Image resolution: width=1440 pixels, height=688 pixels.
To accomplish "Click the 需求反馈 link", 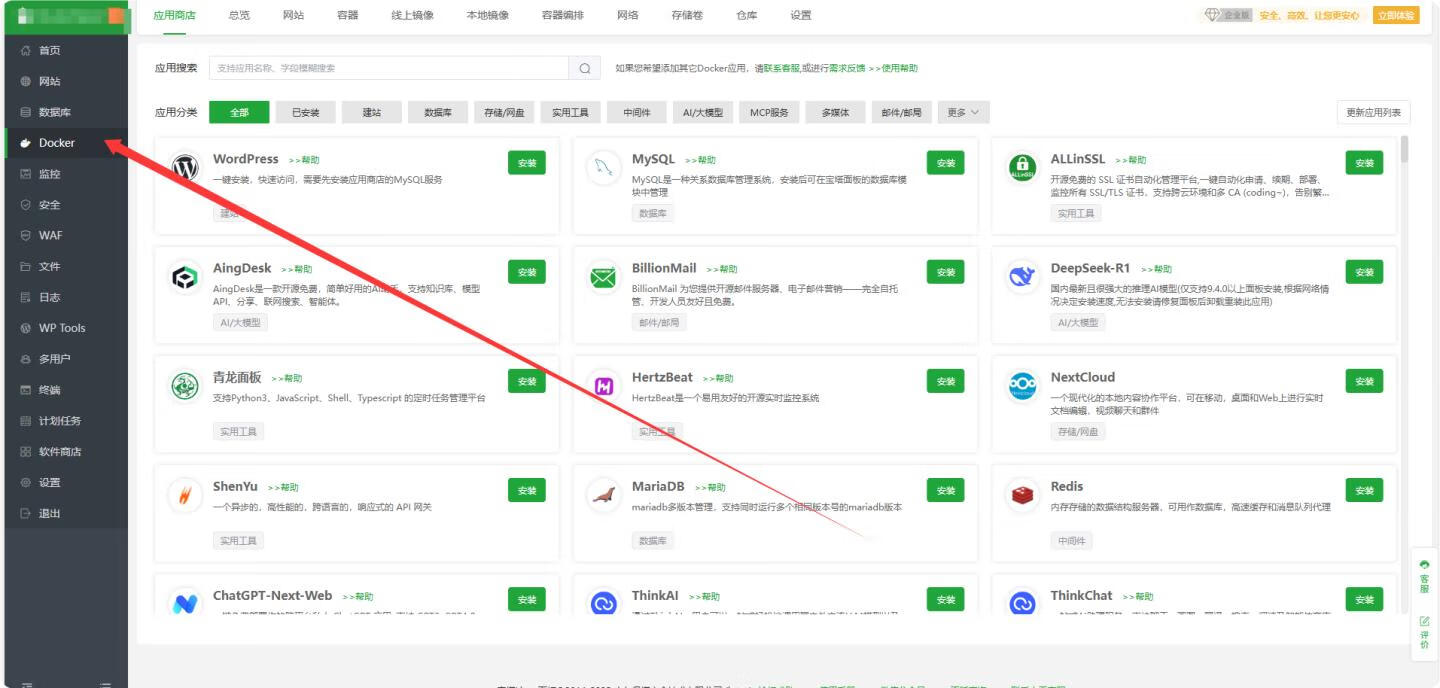I will (847, 68).
